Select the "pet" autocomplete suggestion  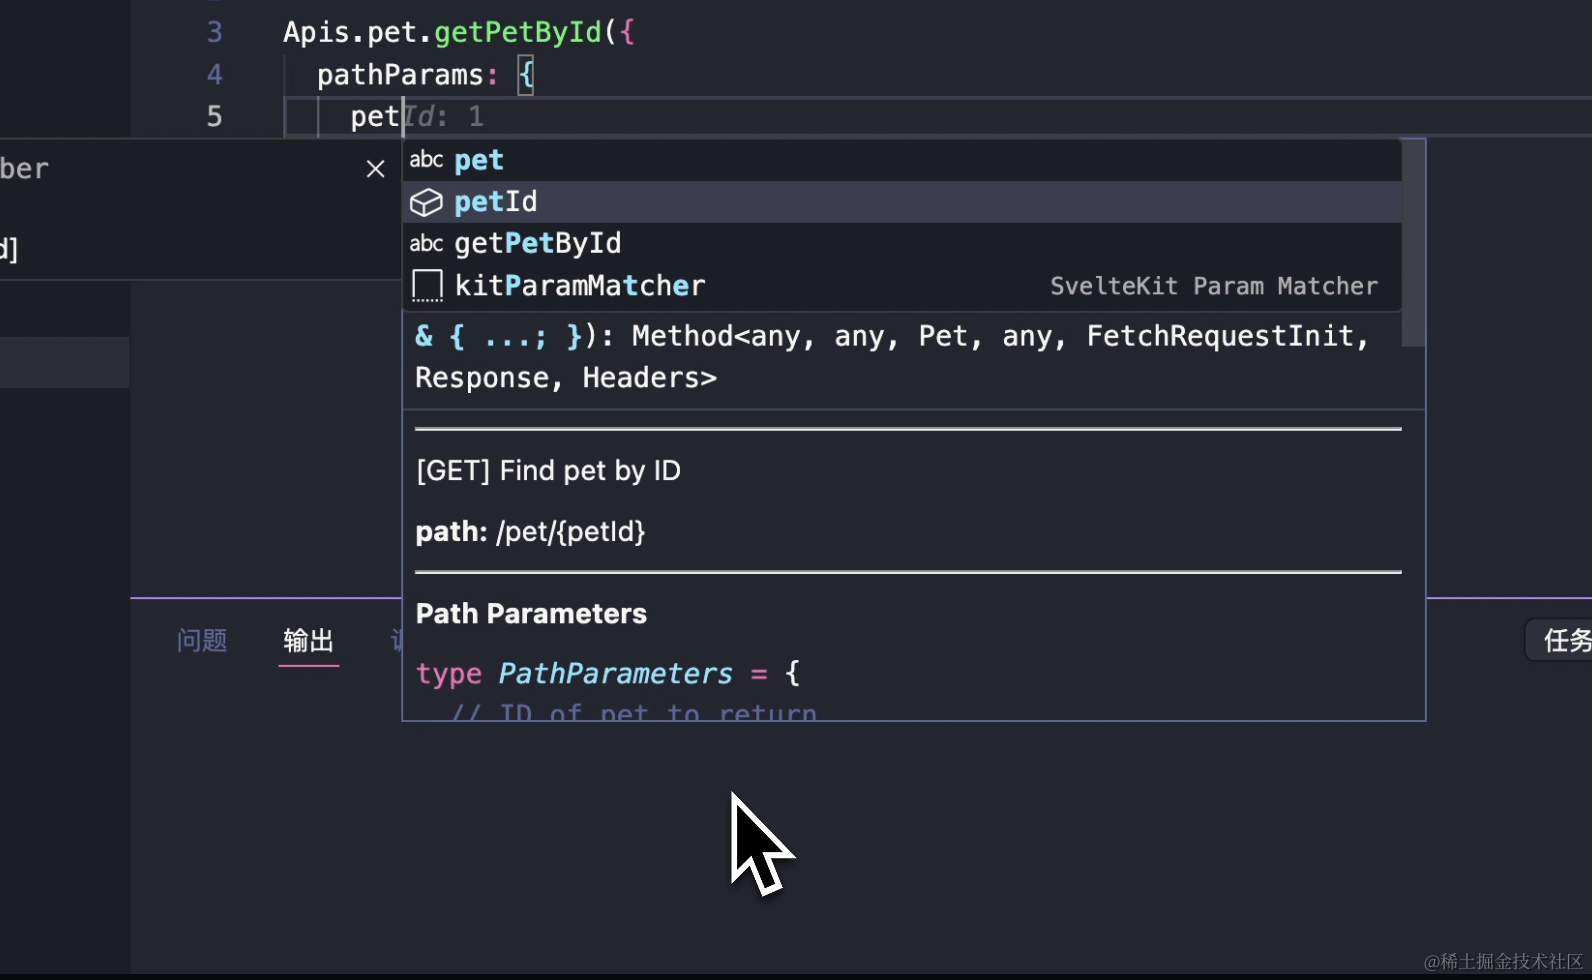point(479,160)
